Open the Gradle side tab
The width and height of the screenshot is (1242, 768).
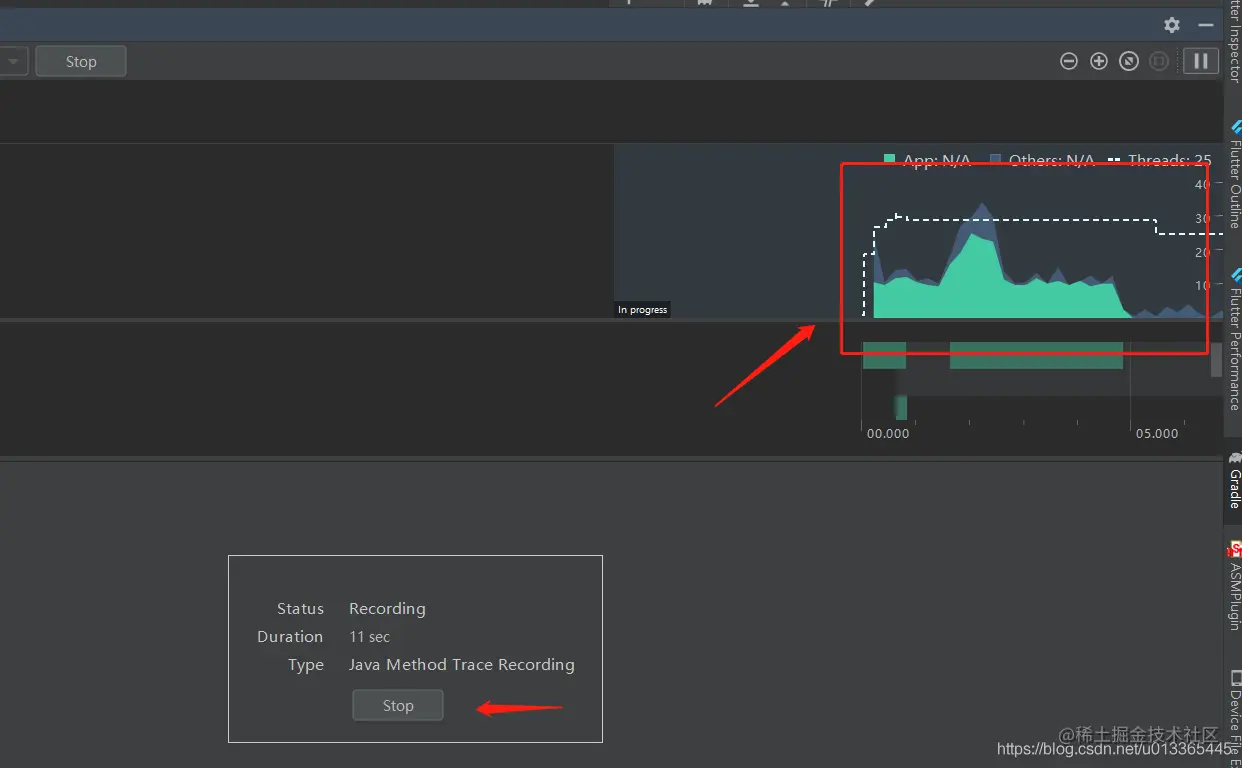click(1234, 481)
